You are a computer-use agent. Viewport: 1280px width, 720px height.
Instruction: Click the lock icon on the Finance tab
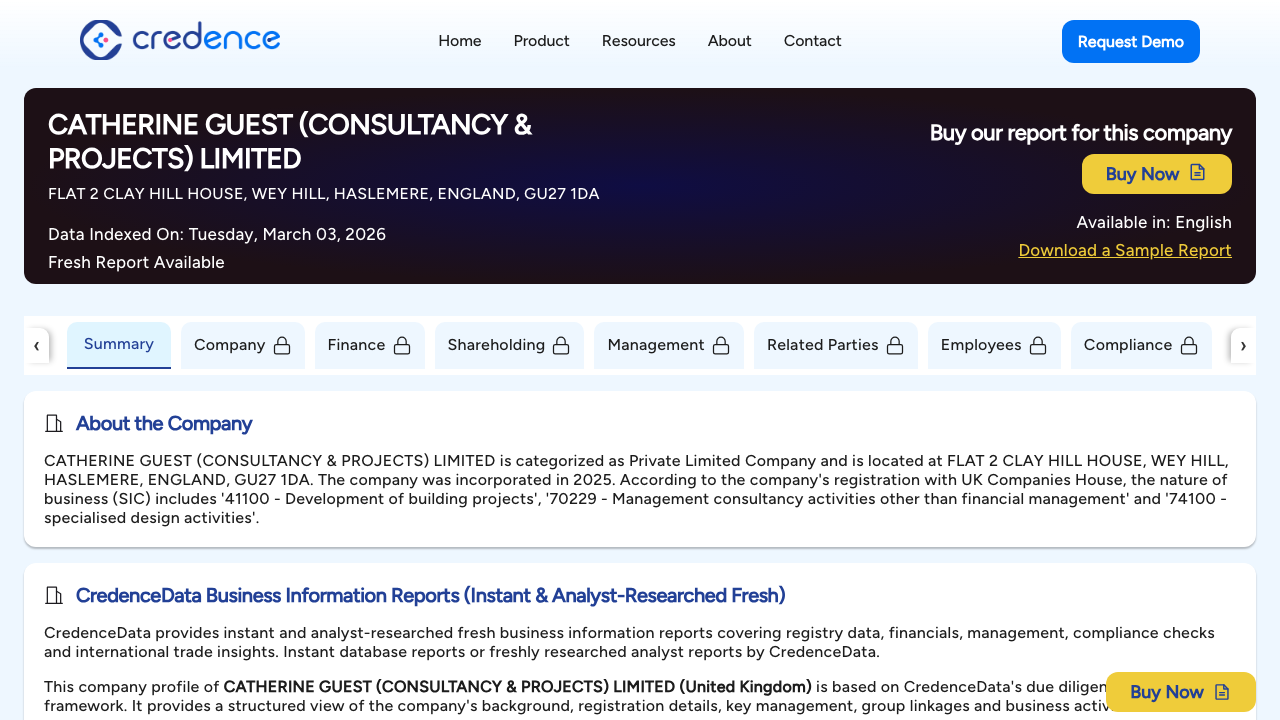coord(401,344)
